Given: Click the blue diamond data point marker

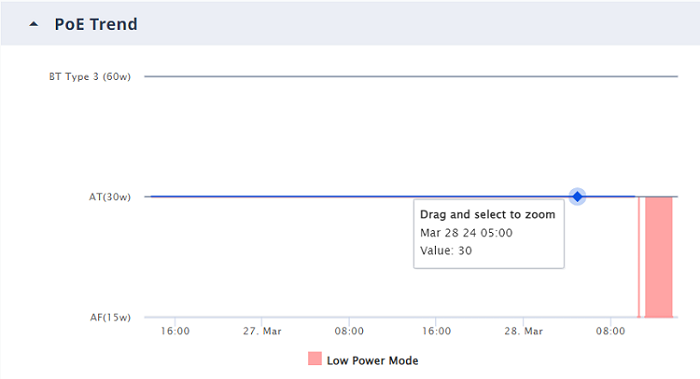Looking at the screenshot, I should pos(578,196).
